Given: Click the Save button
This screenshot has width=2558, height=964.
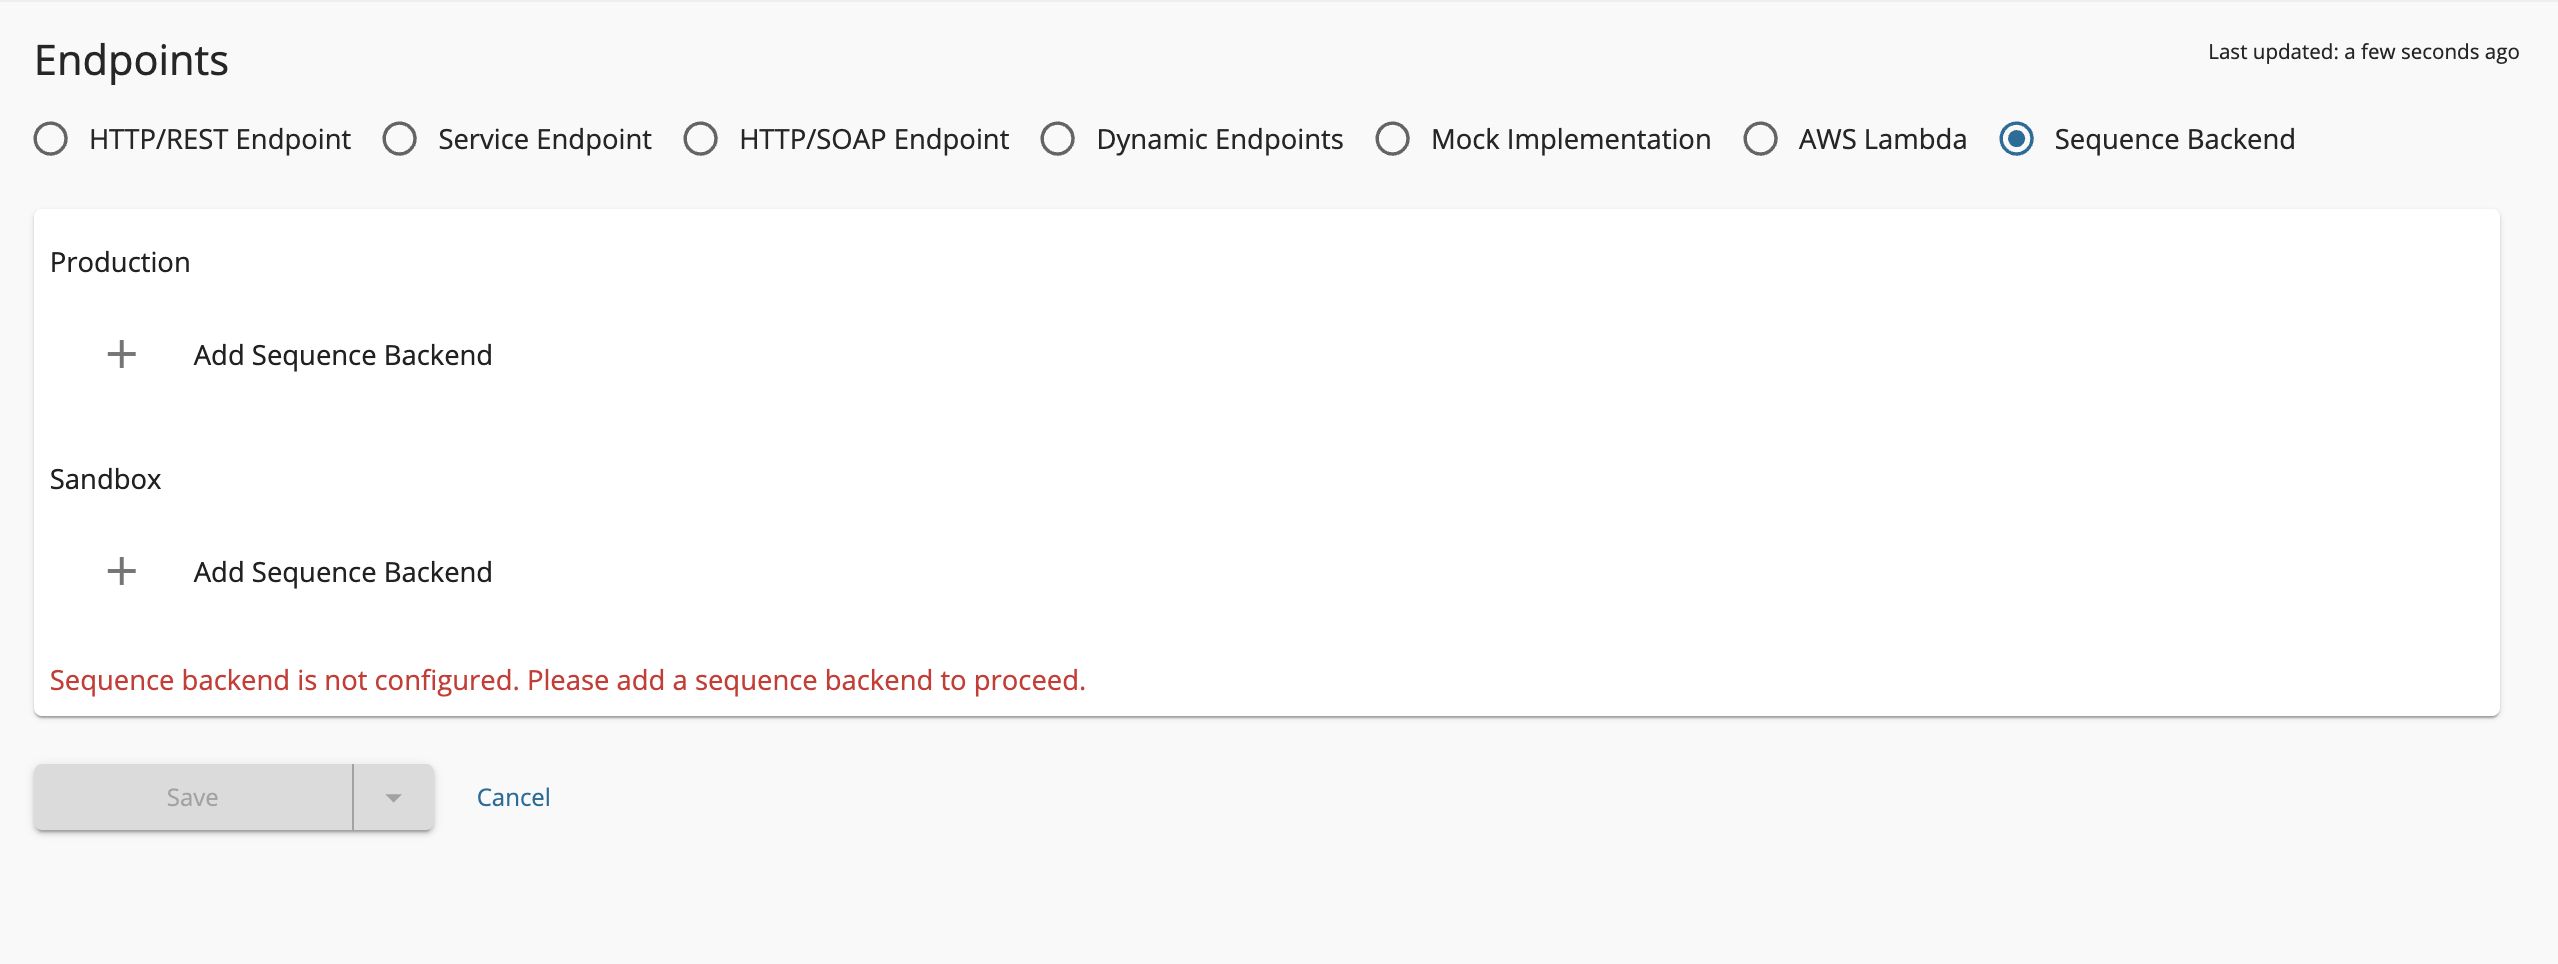Looking at the screenshot, I should point(193,796).
